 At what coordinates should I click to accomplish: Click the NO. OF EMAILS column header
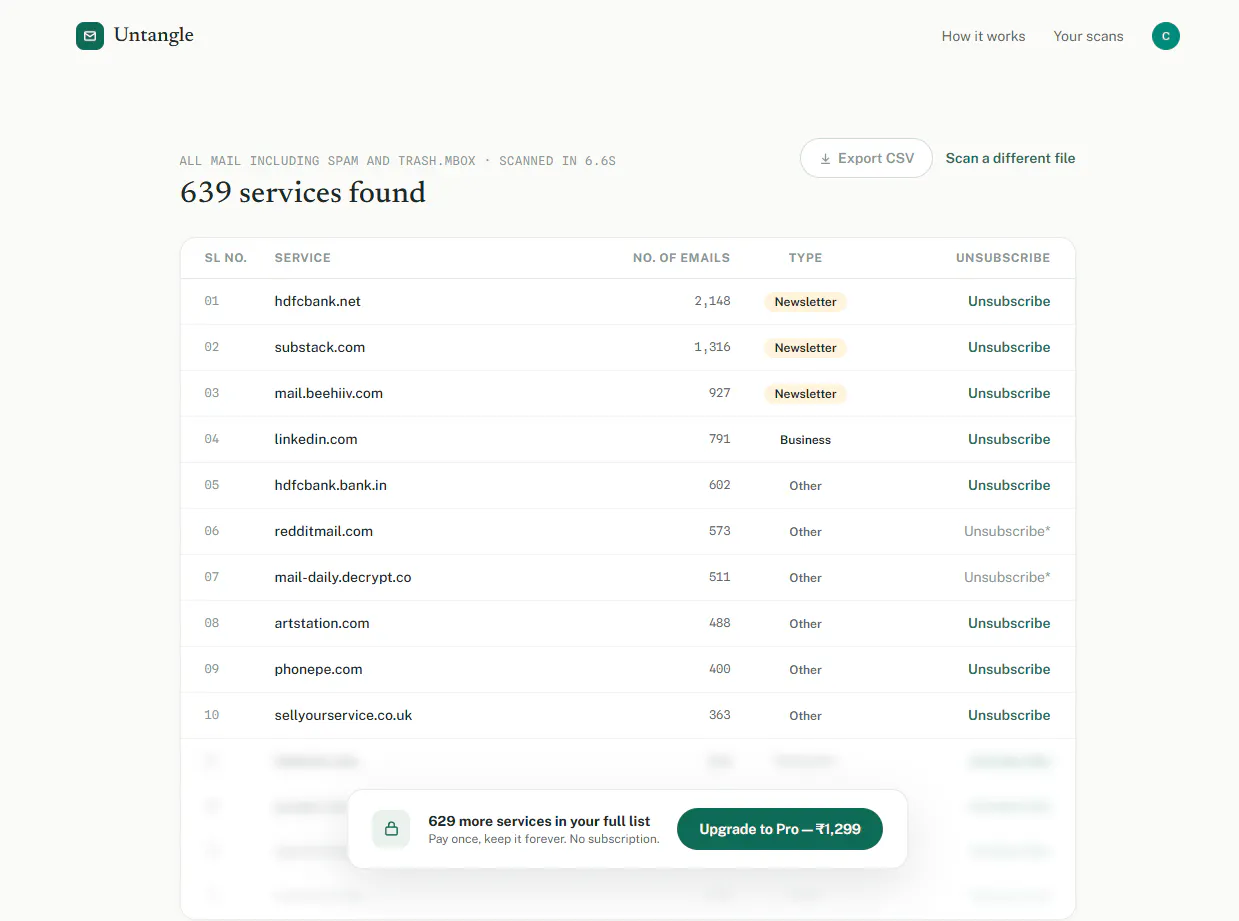681,258
